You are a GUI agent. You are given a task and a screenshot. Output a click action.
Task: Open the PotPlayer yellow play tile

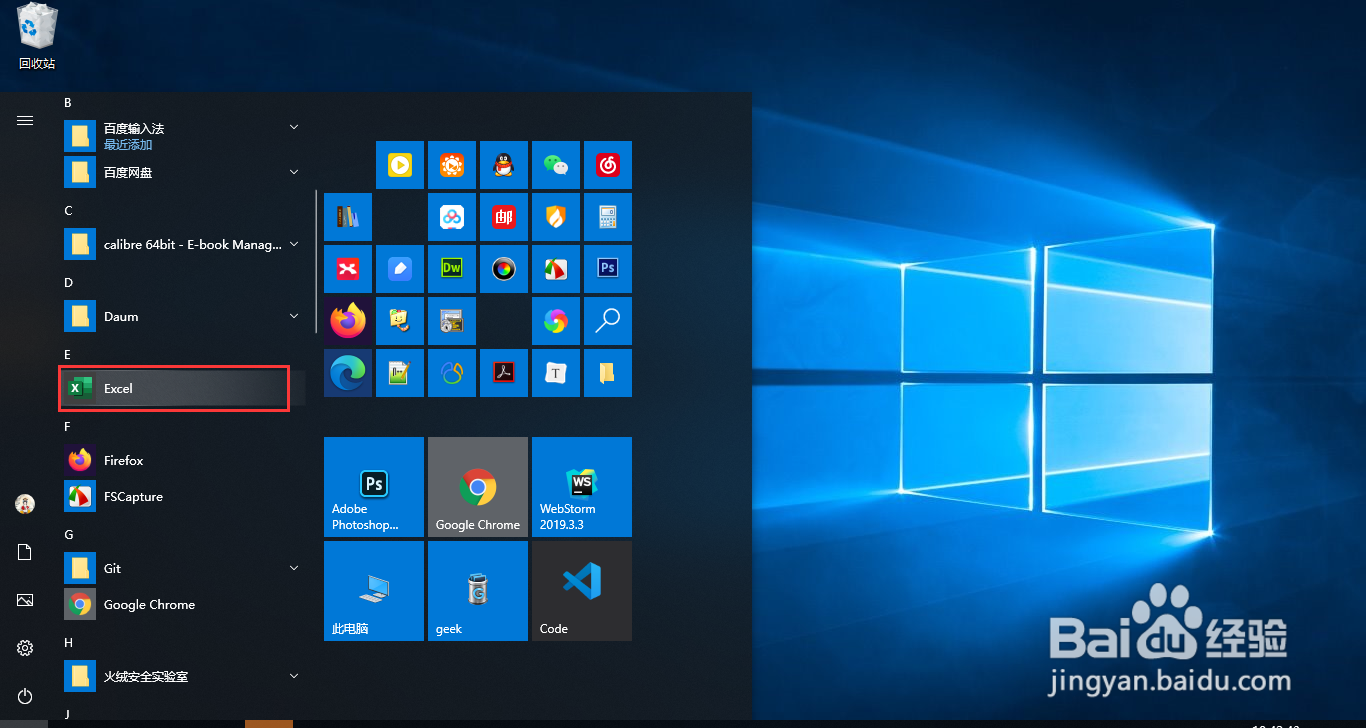click(400, 165)
